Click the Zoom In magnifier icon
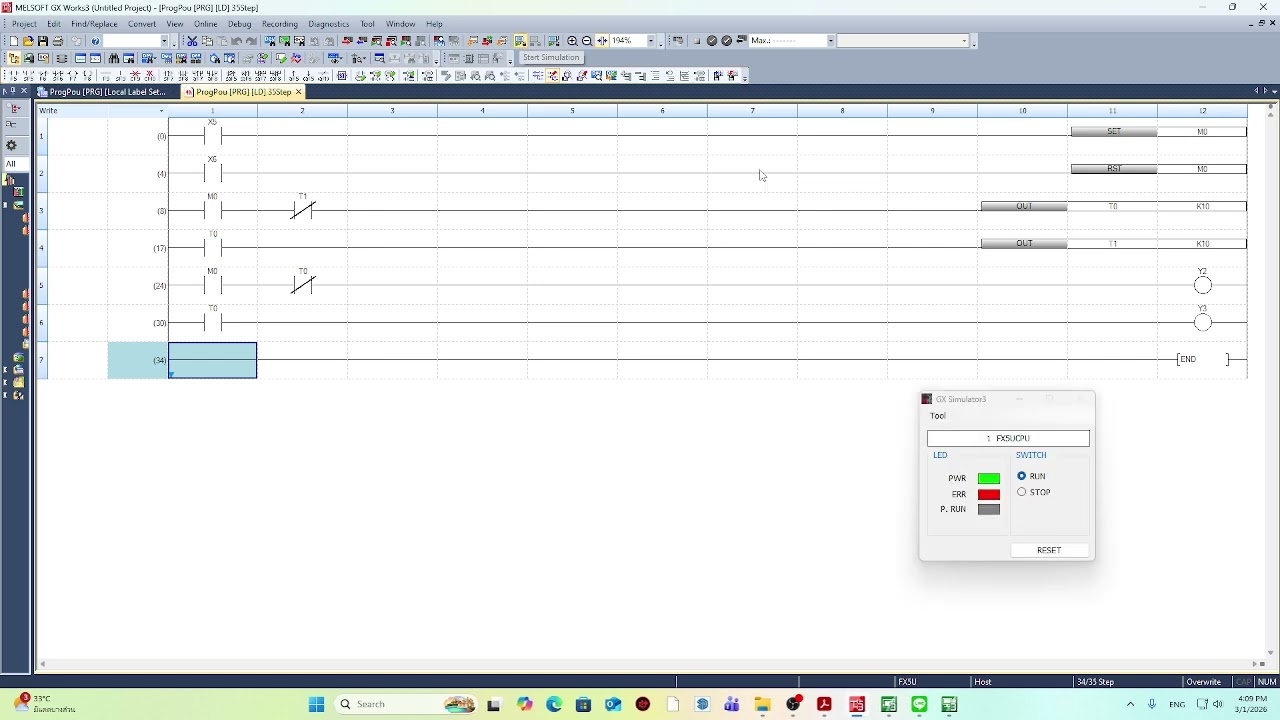 572,41
